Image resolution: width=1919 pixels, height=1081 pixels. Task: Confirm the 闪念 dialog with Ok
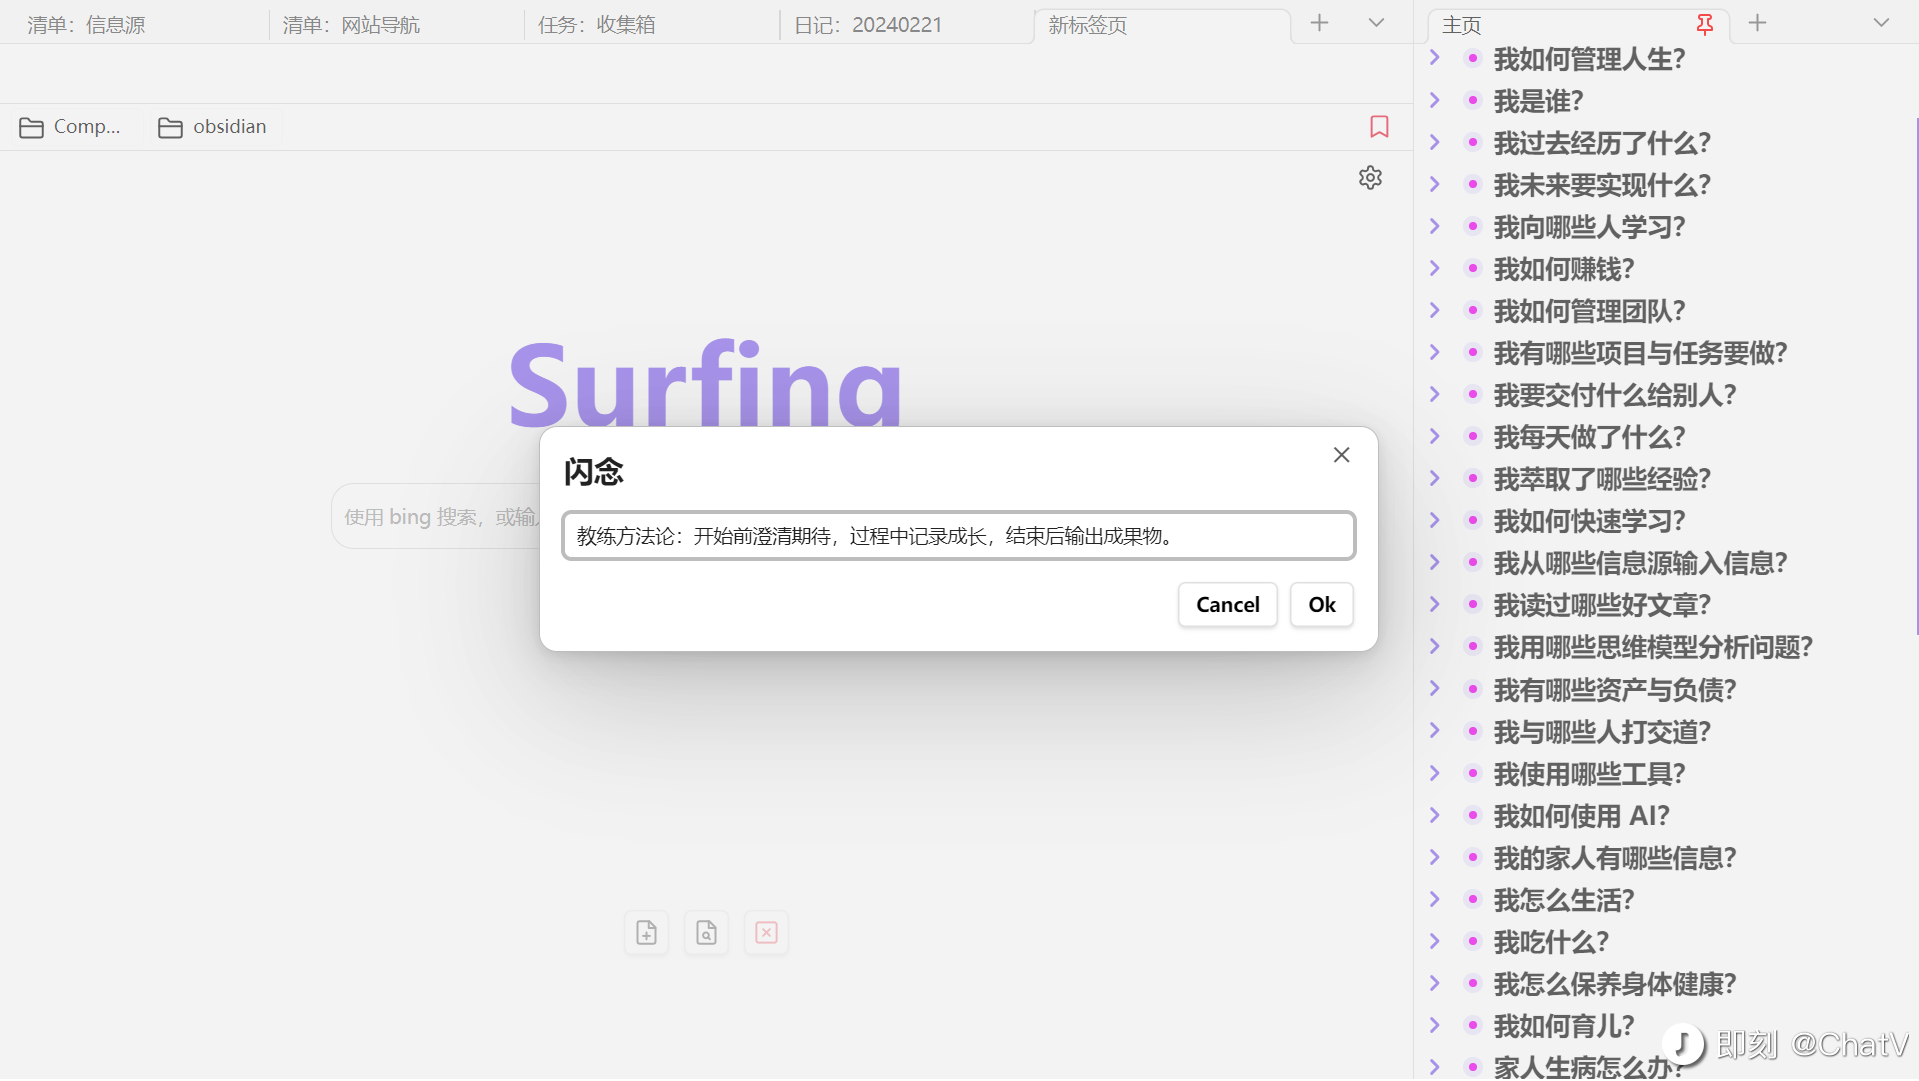(x=1321, y=605)
